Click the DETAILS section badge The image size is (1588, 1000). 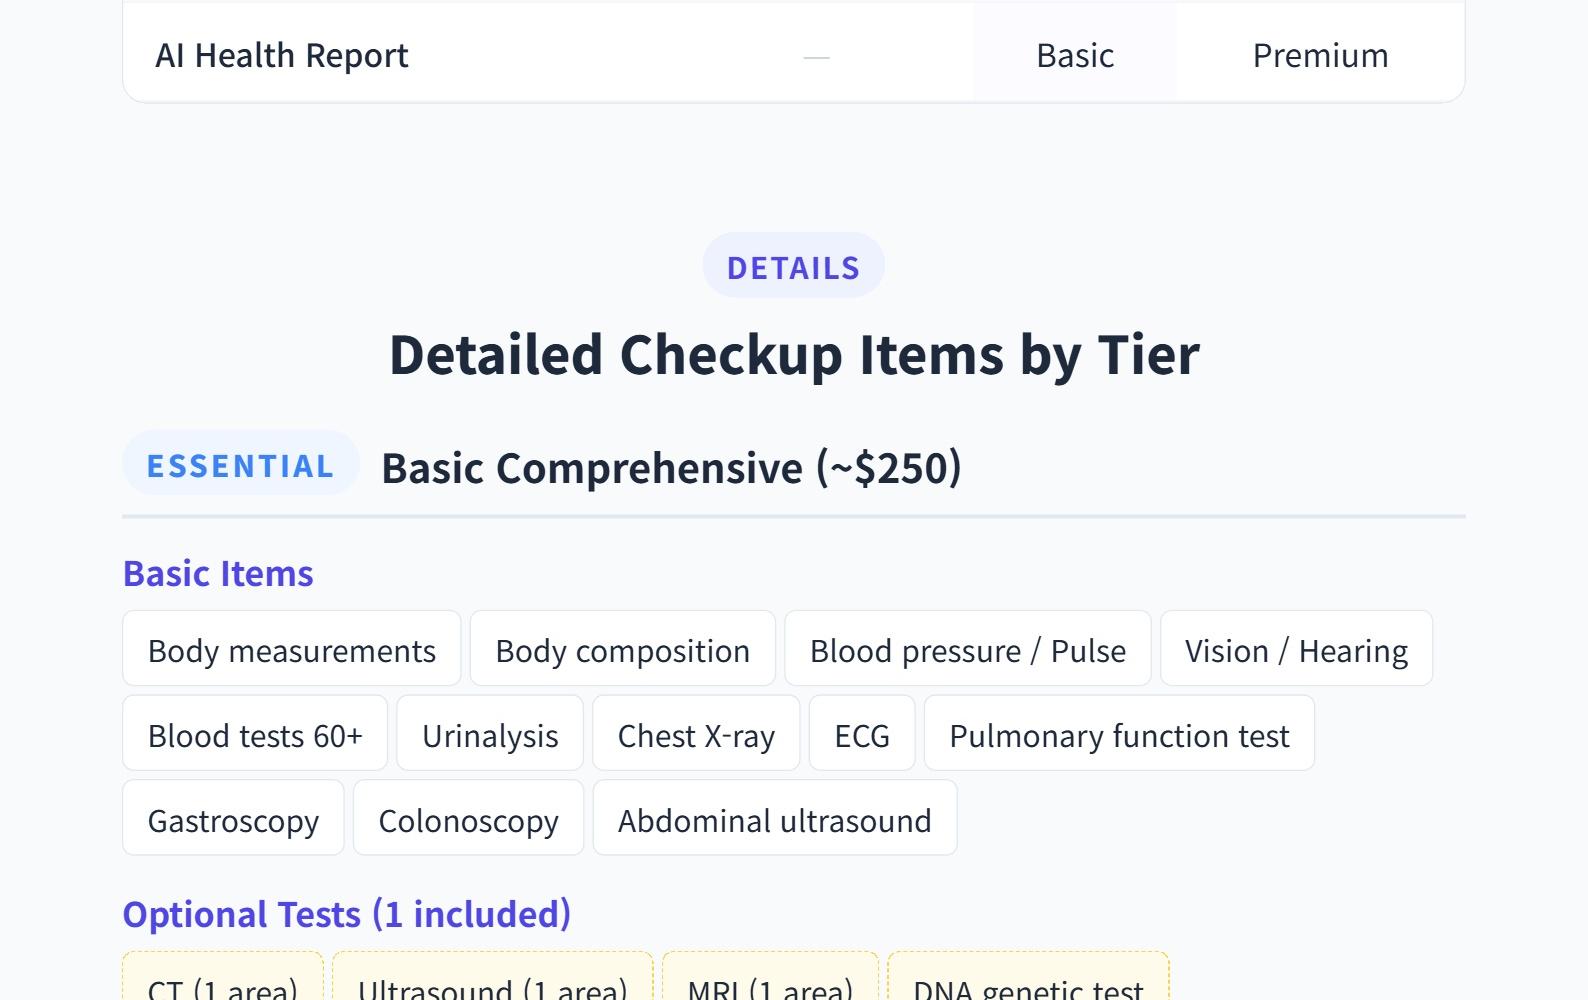[793, 267]
